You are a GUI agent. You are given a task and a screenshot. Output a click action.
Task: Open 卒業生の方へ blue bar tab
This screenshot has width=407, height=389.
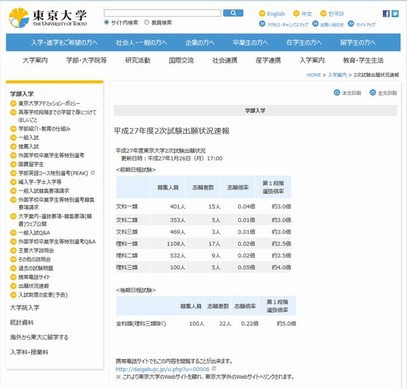pos(250,43)
